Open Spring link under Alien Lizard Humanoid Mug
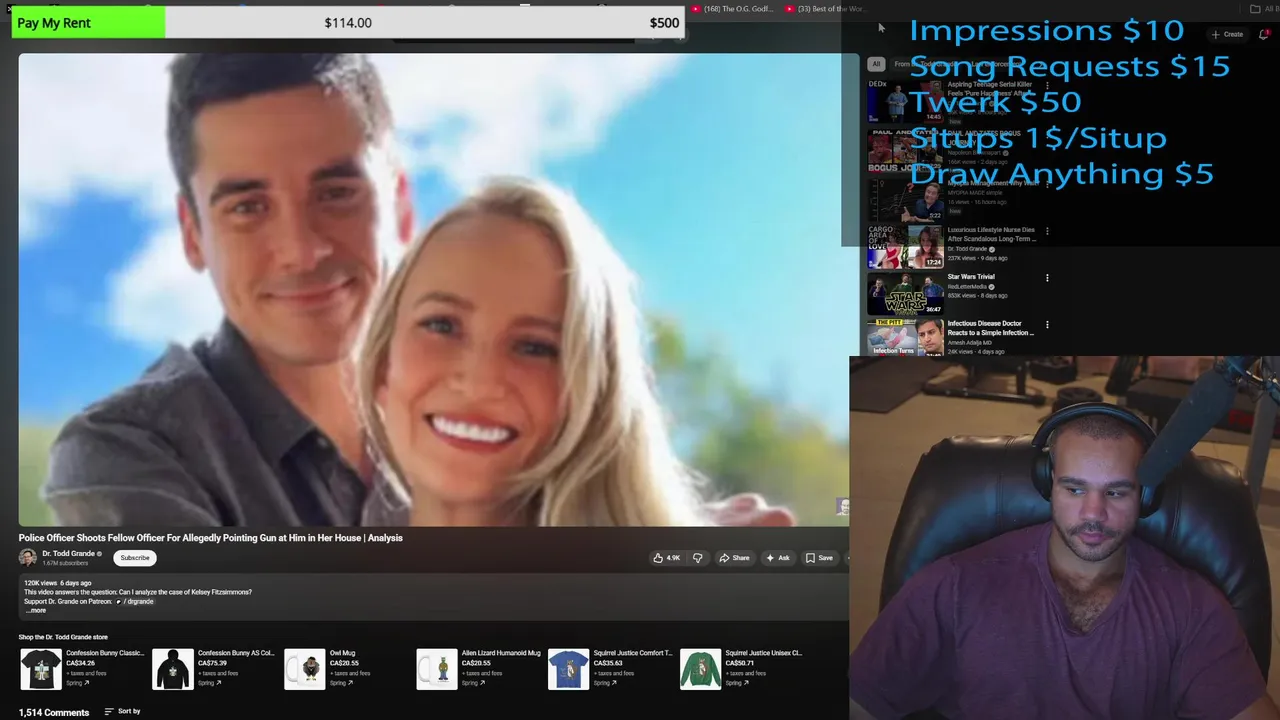 pos(473,683)
